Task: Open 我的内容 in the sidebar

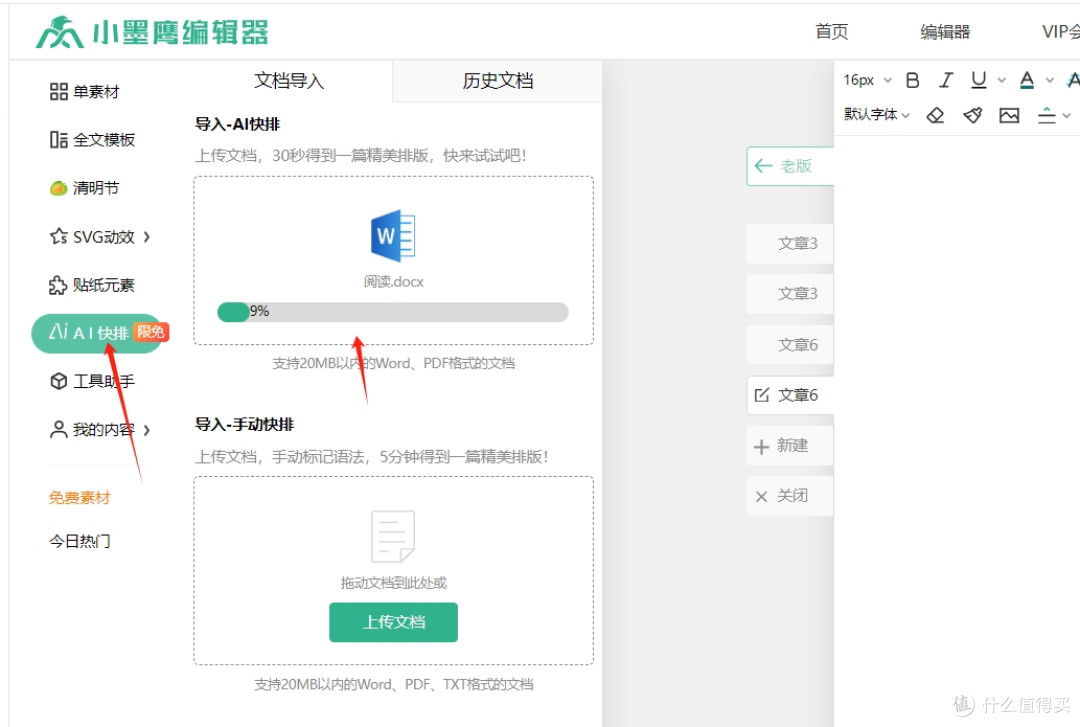Action: (x=92, y=429)
